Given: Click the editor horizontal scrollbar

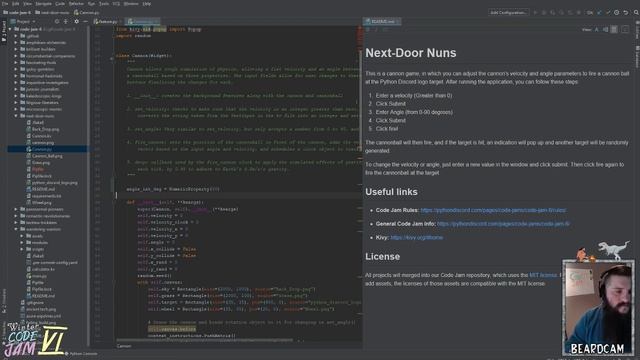Looking at the screenshot, I should point(204,340).
